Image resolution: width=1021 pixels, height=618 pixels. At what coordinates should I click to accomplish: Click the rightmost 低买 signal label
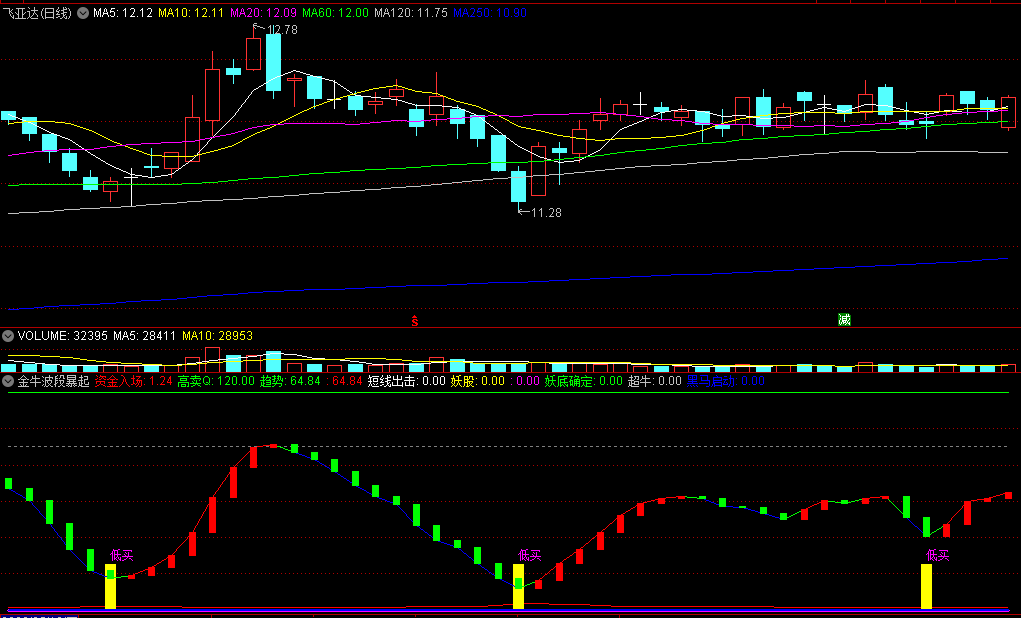click(938, 555)
